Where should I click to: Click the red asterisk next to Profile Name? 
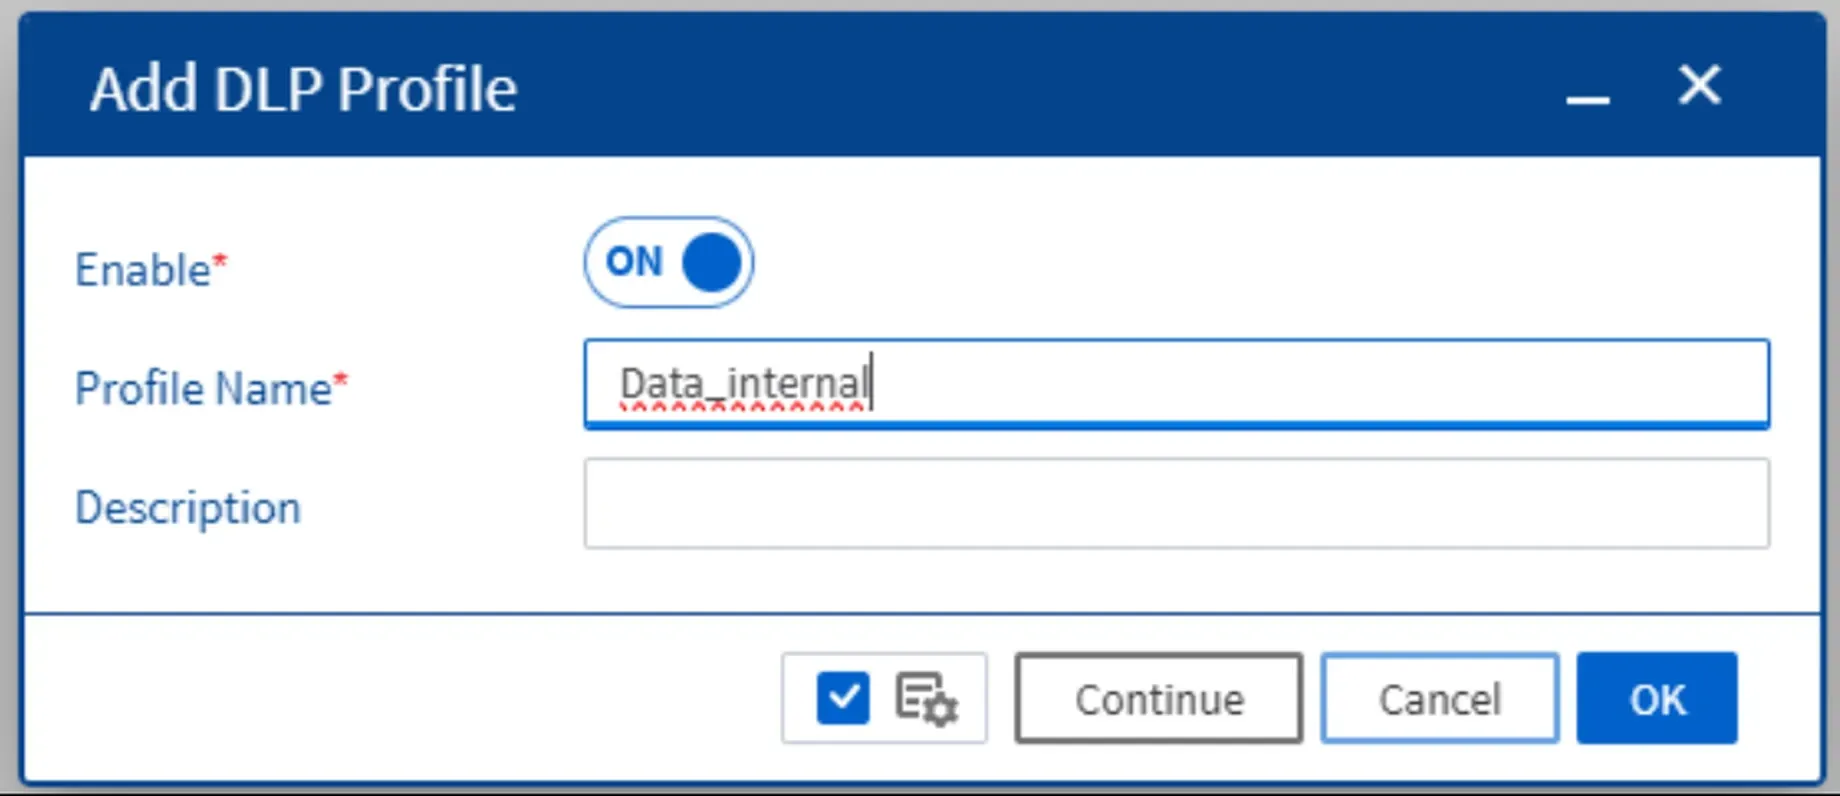click(x=340, y=379)
